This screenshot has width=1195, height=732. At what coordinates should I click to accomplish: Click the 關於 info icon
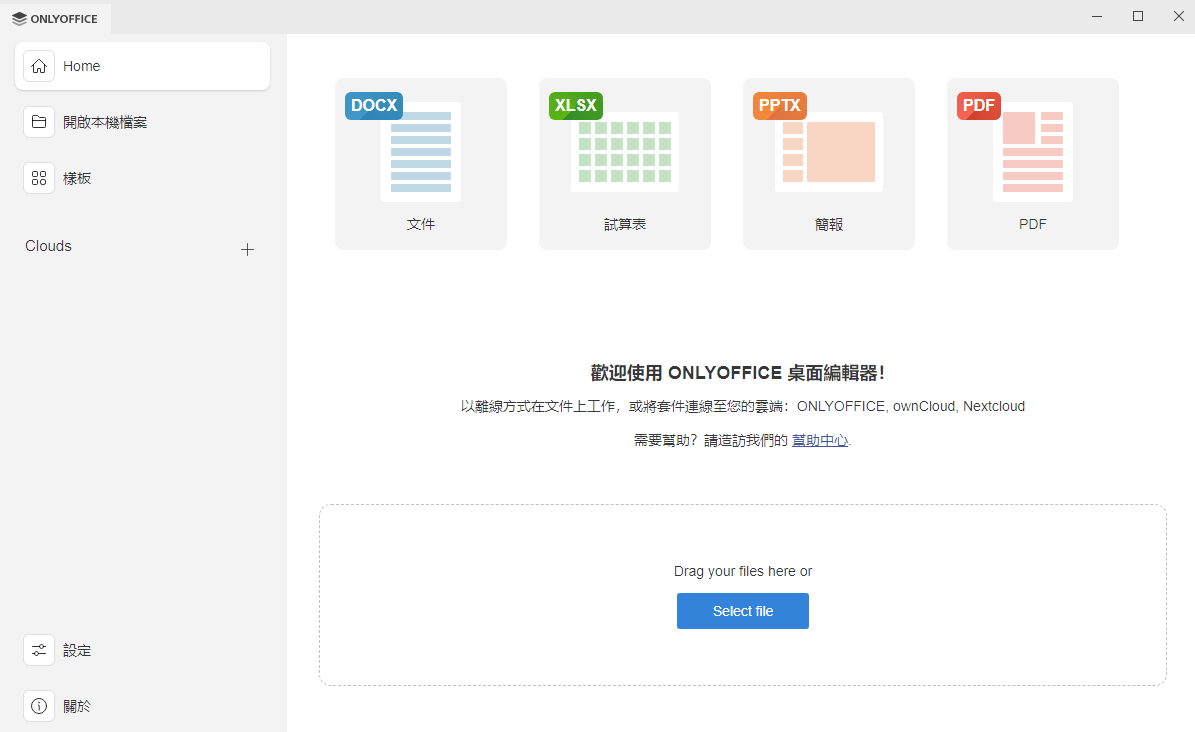pyautogui.click(x=39, y=706)
